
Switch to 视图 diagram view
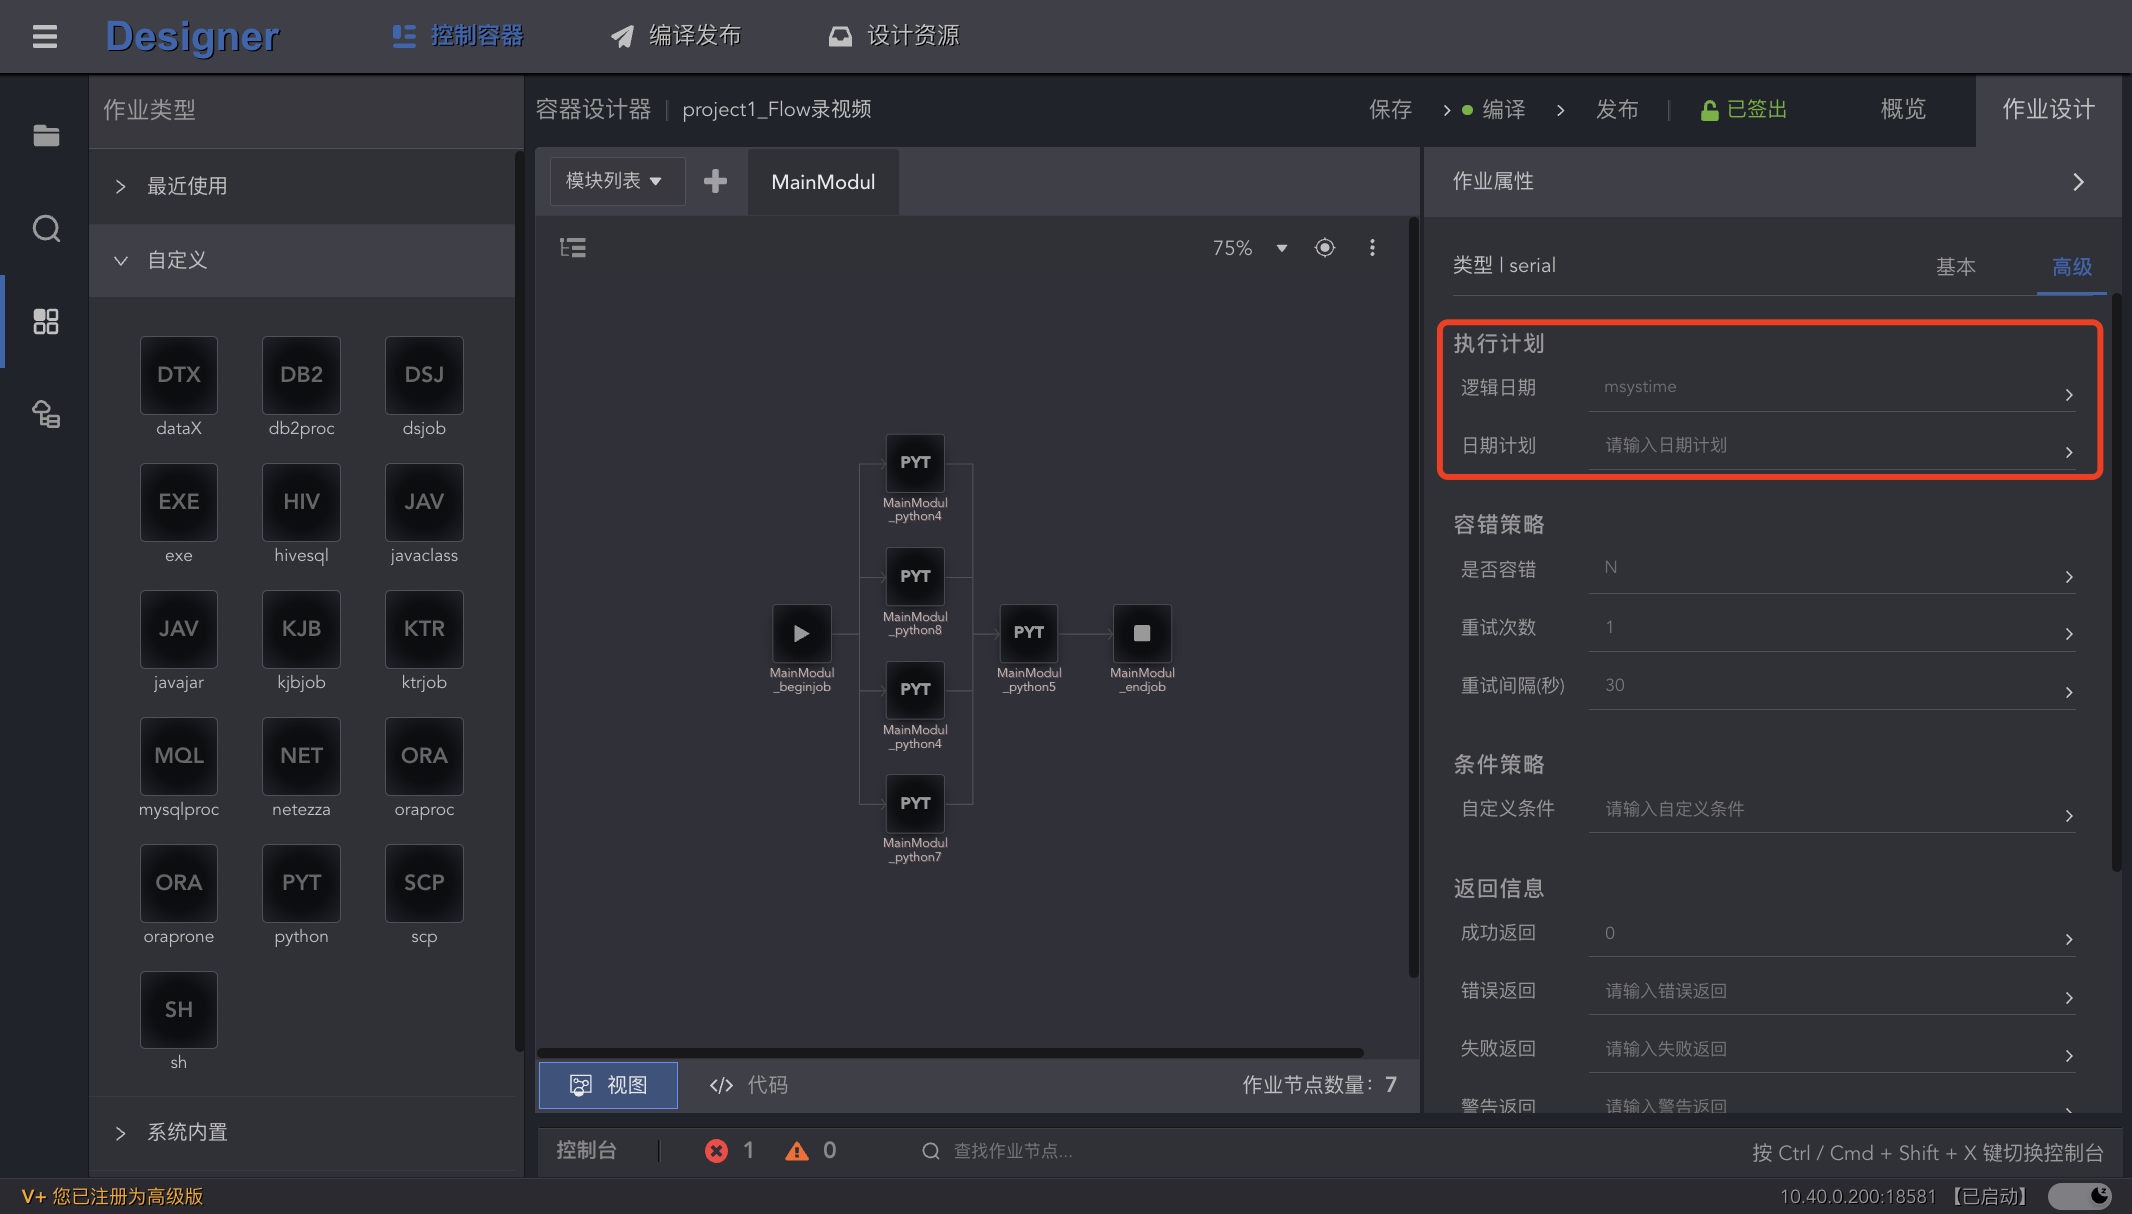pos(608,1085)
